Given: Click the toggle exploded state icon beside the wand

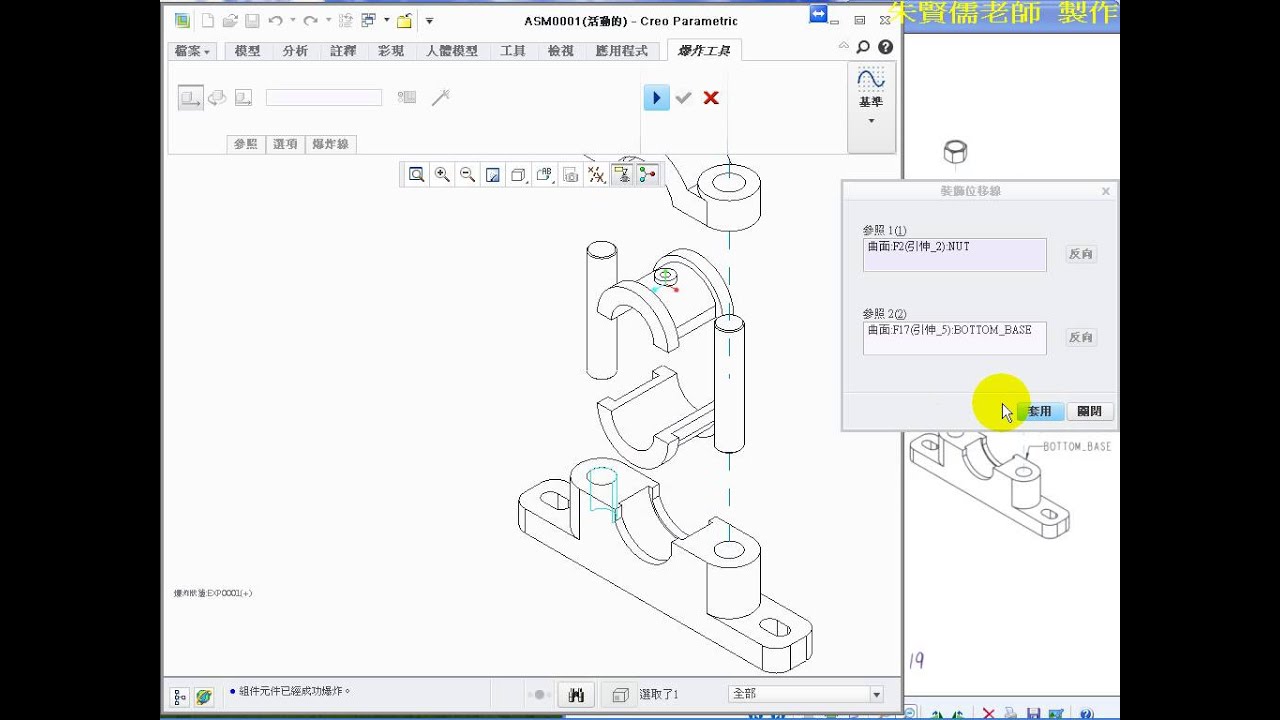Looking at the screenshot, I should coord(406,97).
